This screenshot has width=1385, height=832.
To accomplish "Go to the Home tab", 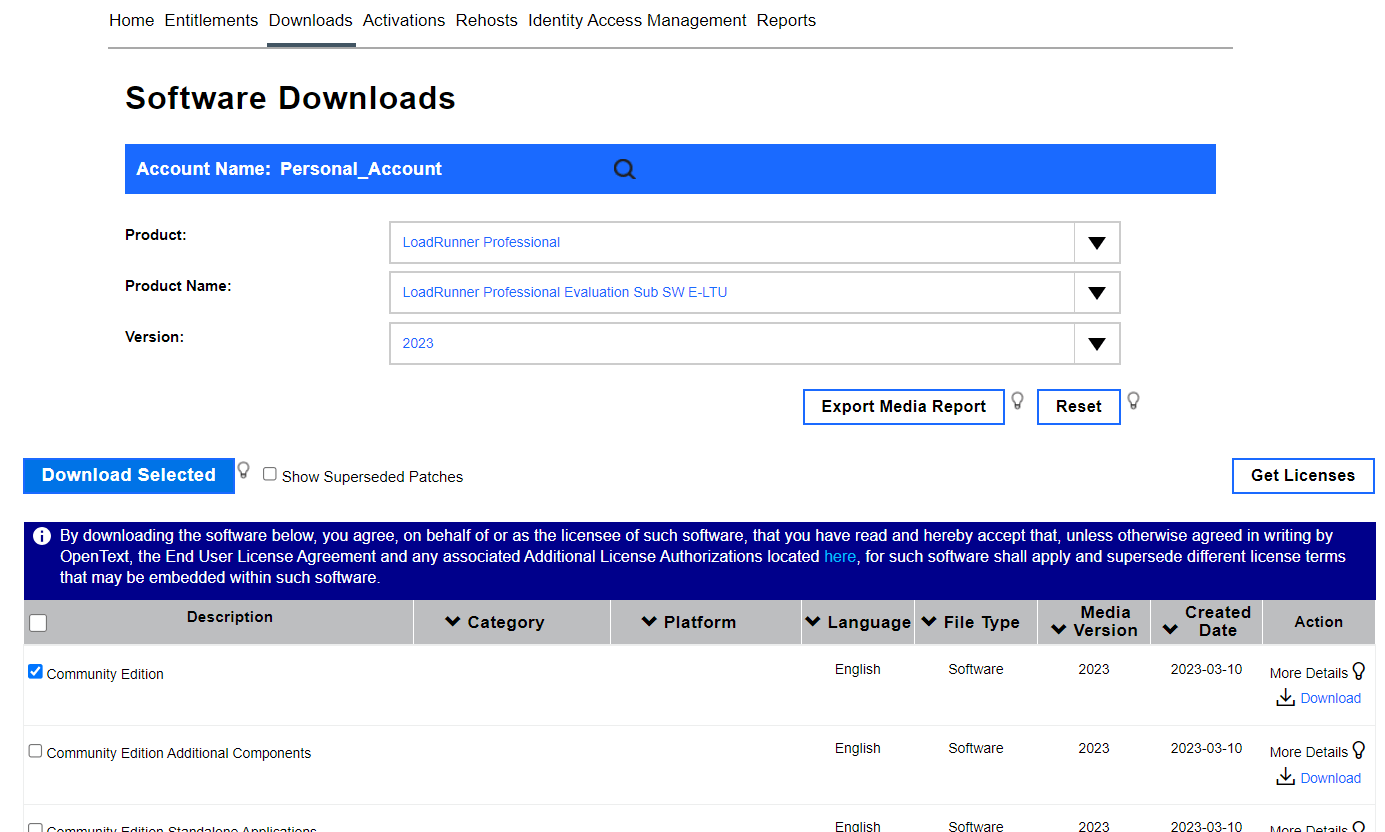I will point(132,20).
